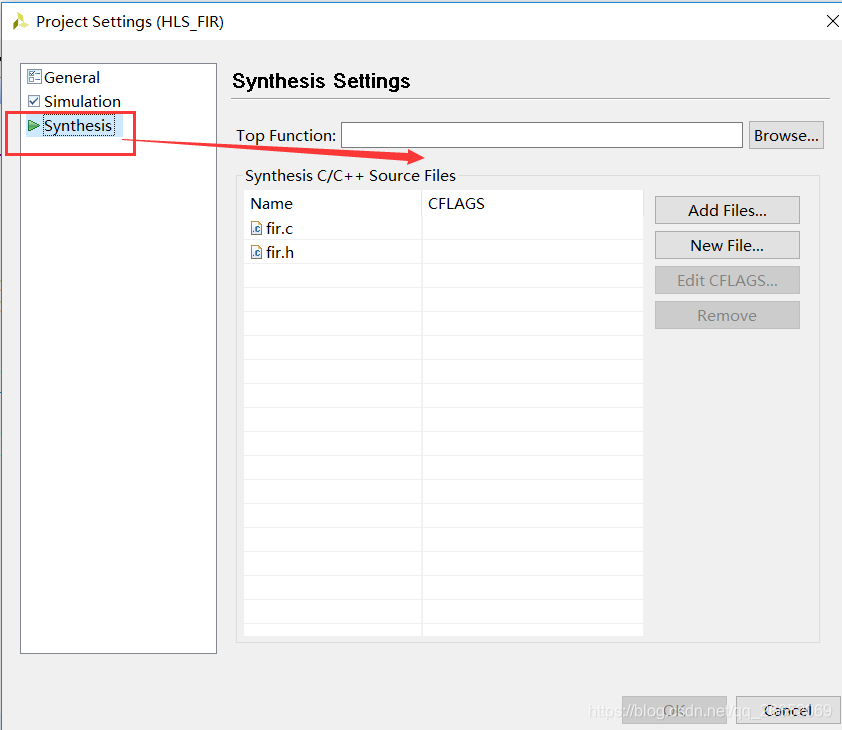The width and height of the screenshot is (842, 730).
Task: Select Simulation in the settings tree
Action: coord(82,102)
